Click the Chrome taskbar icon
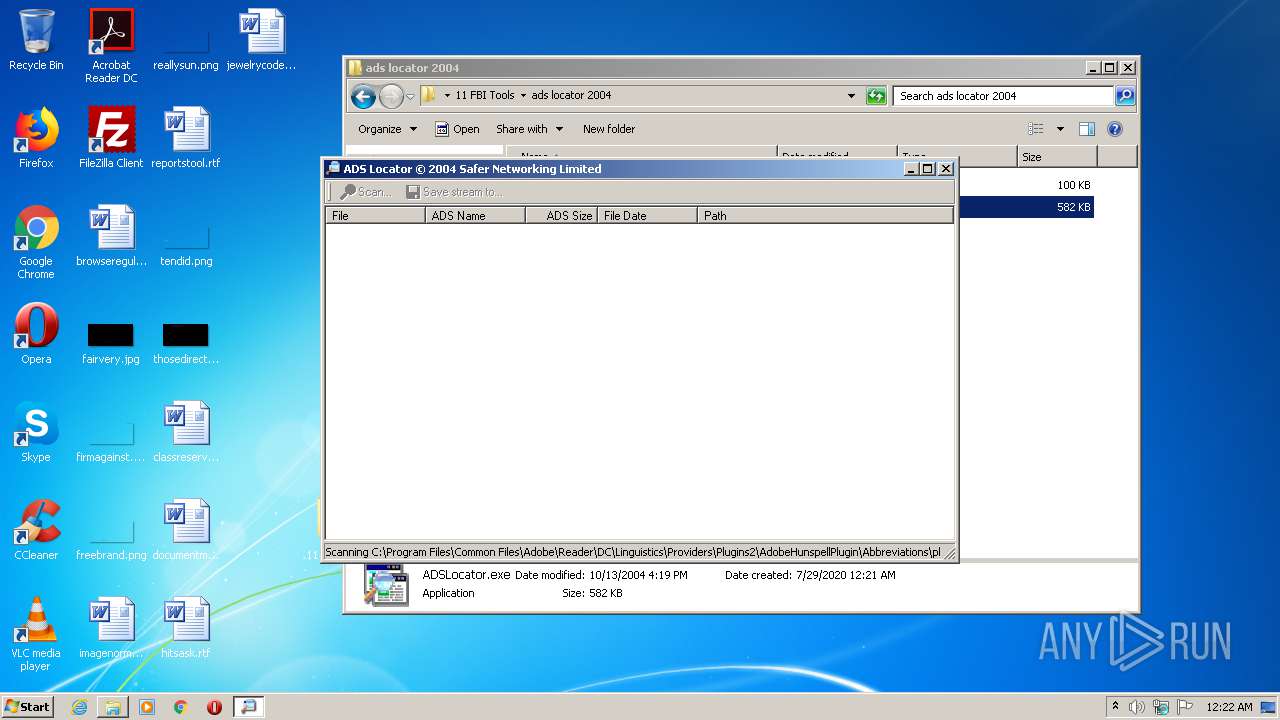Viewport: 1280px width, 720px height. [x=180, y=707]
